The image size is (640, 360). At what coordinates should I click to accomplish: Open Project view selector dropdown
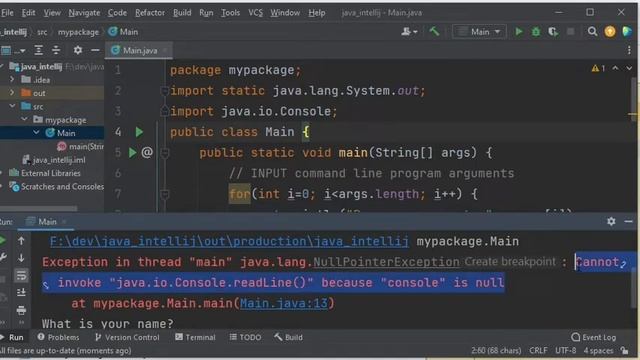click(x=13, y=50)
